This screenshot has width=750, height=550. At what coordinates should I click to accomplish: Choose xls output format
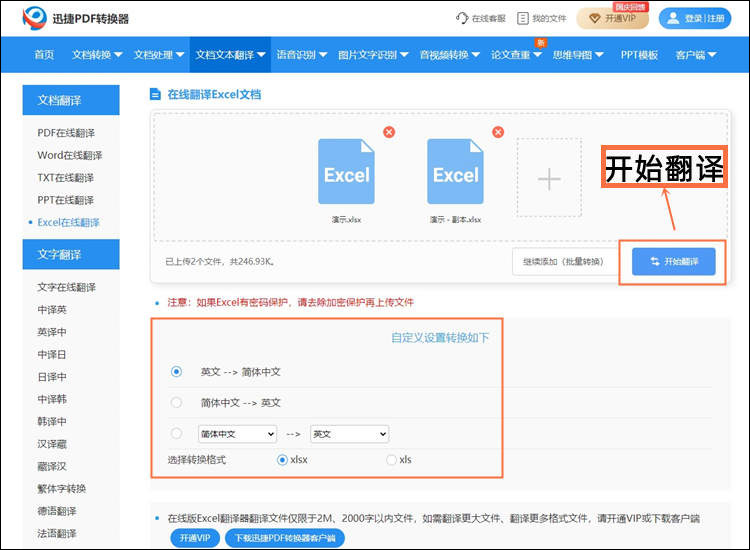391,460
